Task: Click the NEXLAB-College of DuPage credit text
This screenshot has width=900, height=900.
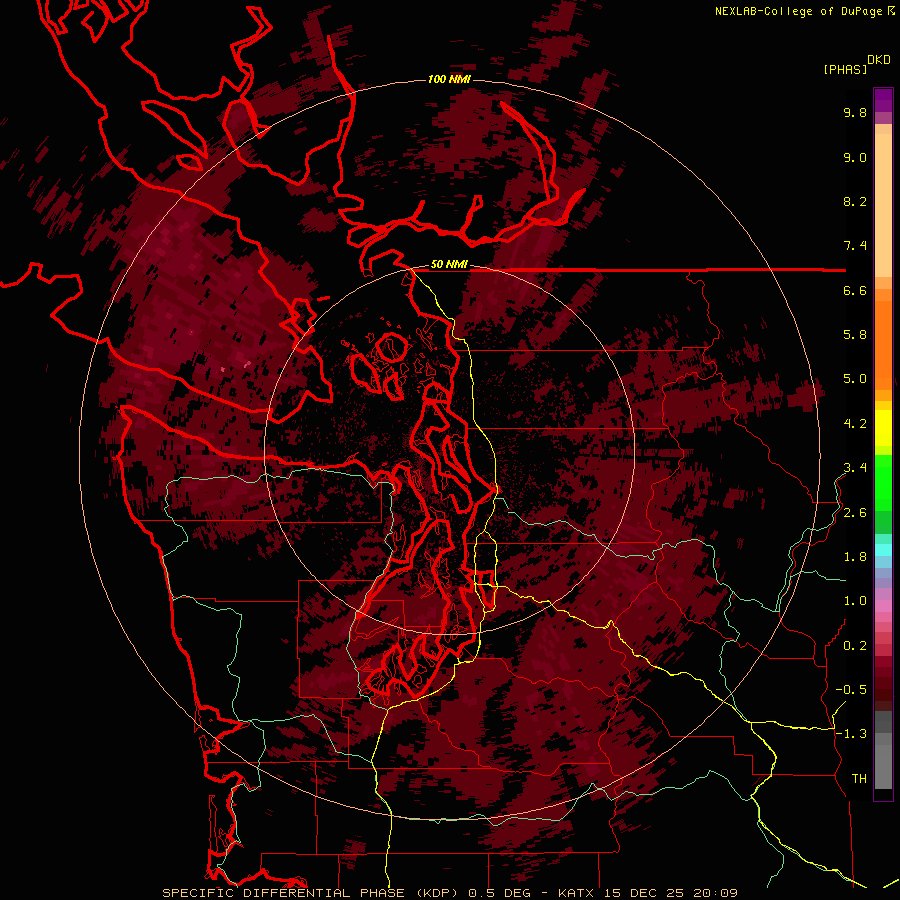Action: coord(798,11)
